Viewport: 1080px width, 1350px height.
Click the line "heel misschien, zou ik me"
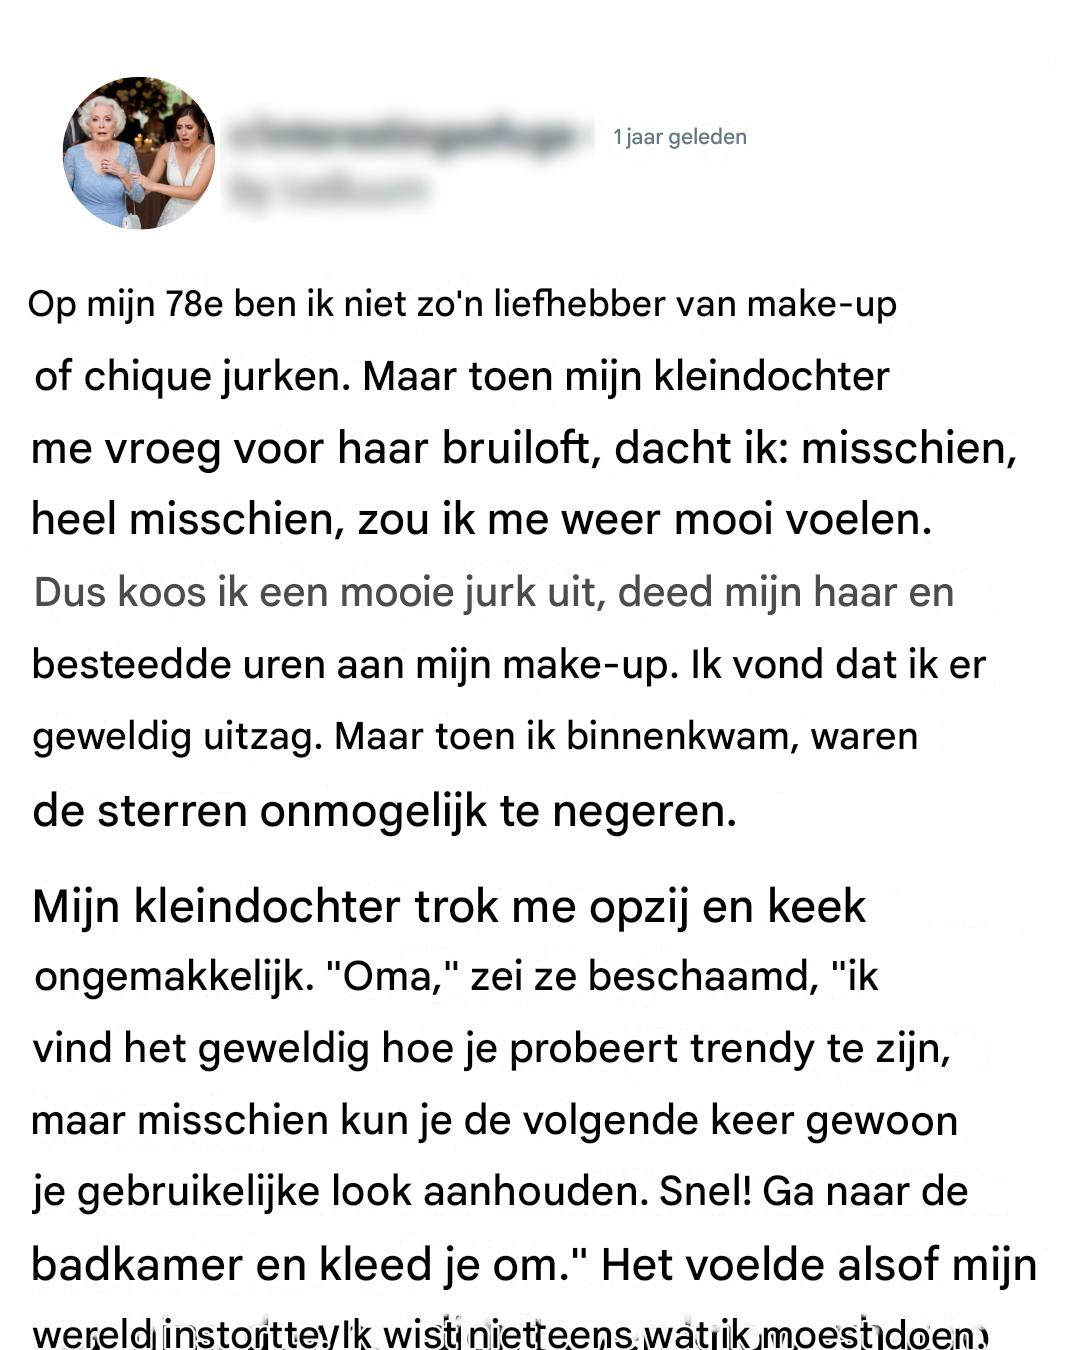click(x=481, y=520)
